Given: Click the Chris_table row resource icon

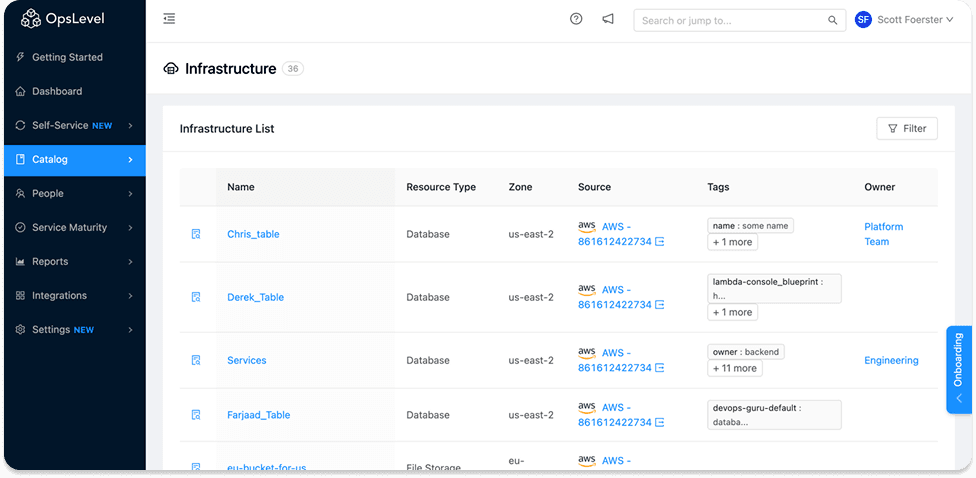Looking at the screenshot, I should (196, 234).
